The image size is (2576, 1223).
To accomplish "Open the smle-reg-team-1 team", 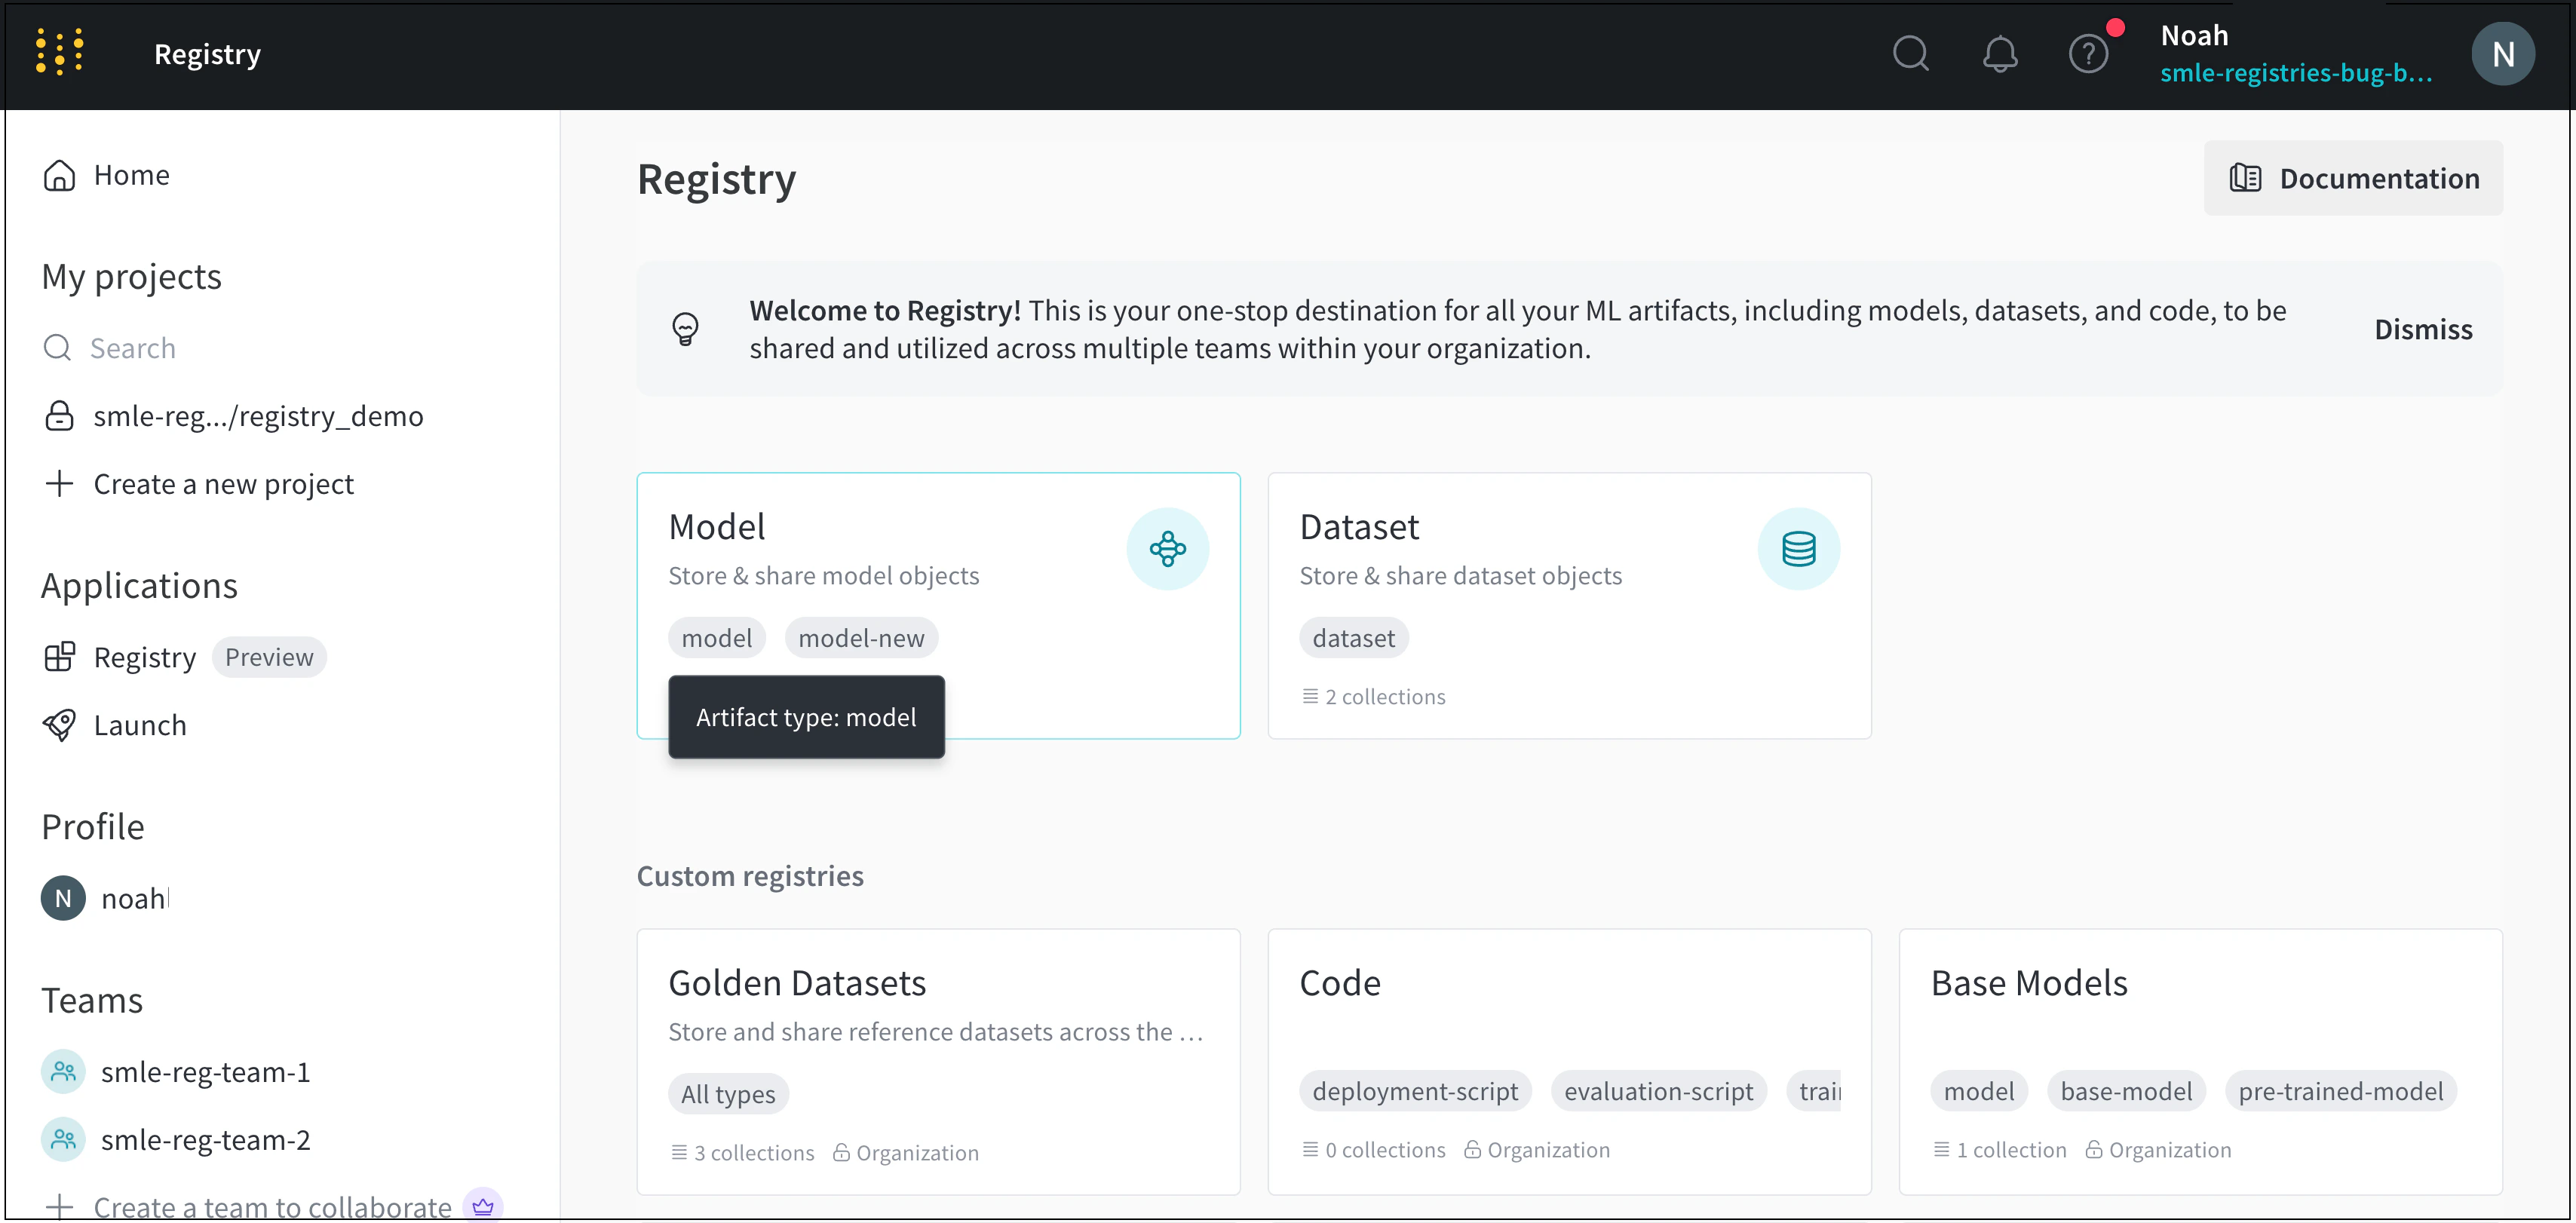I will point(204,1072).
